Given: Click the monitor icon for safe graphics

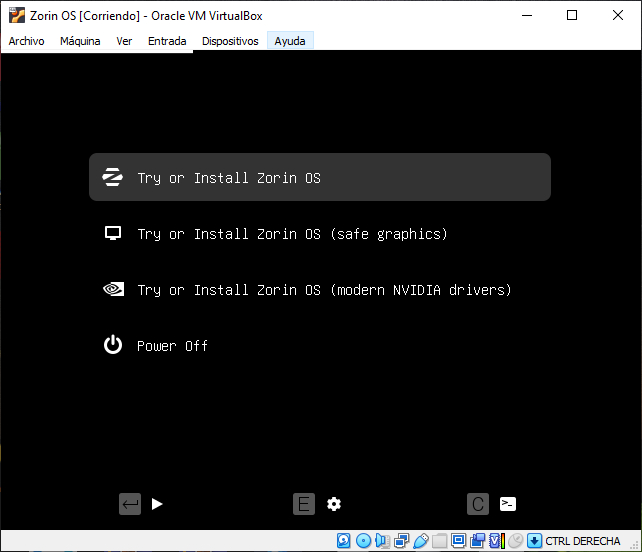Looking at the screenshot, I should [113, 234].
